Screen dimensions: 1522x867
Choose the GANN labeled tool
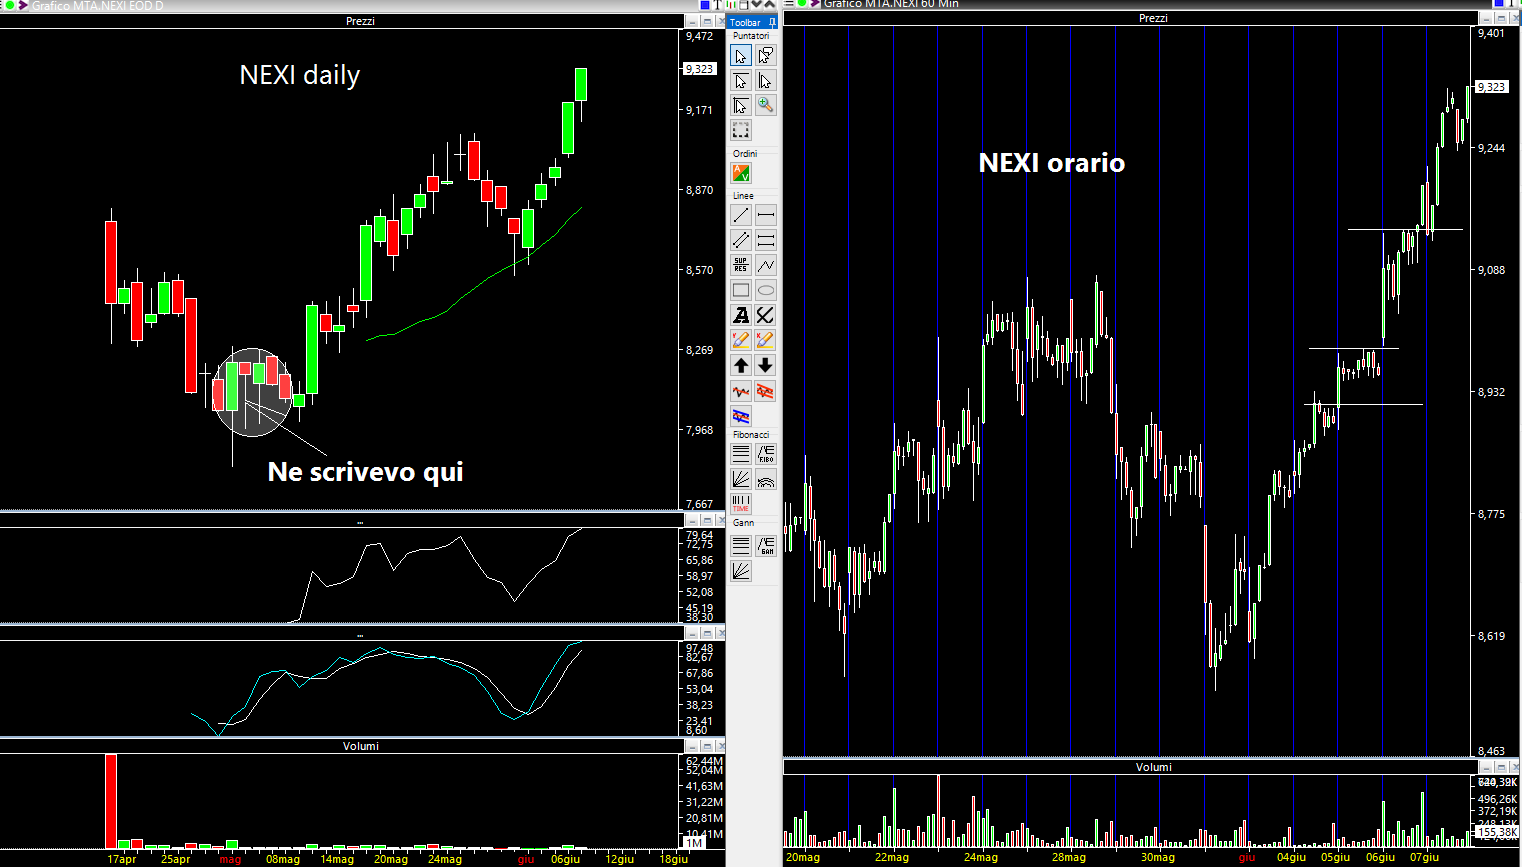point(766,546)
